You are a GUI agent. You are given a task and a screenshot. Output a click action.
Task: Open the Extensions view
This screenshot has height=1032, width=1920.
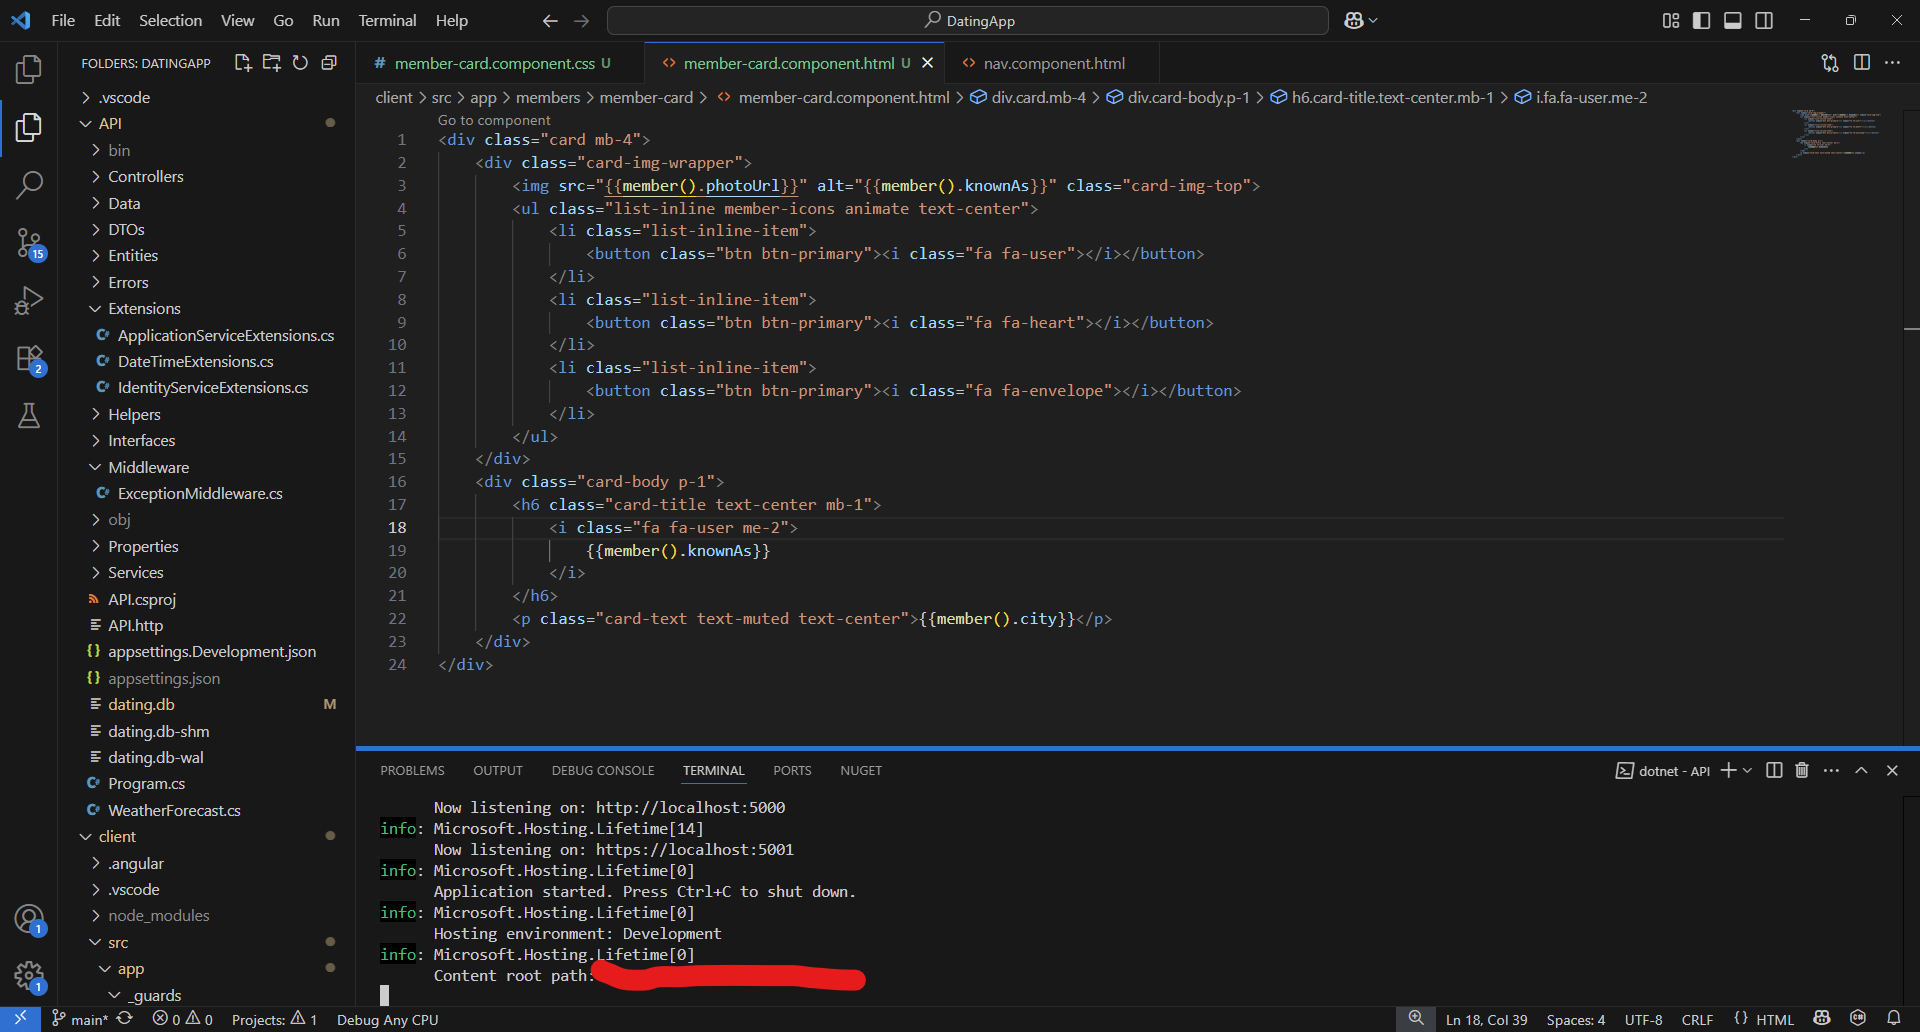point(29,358)
